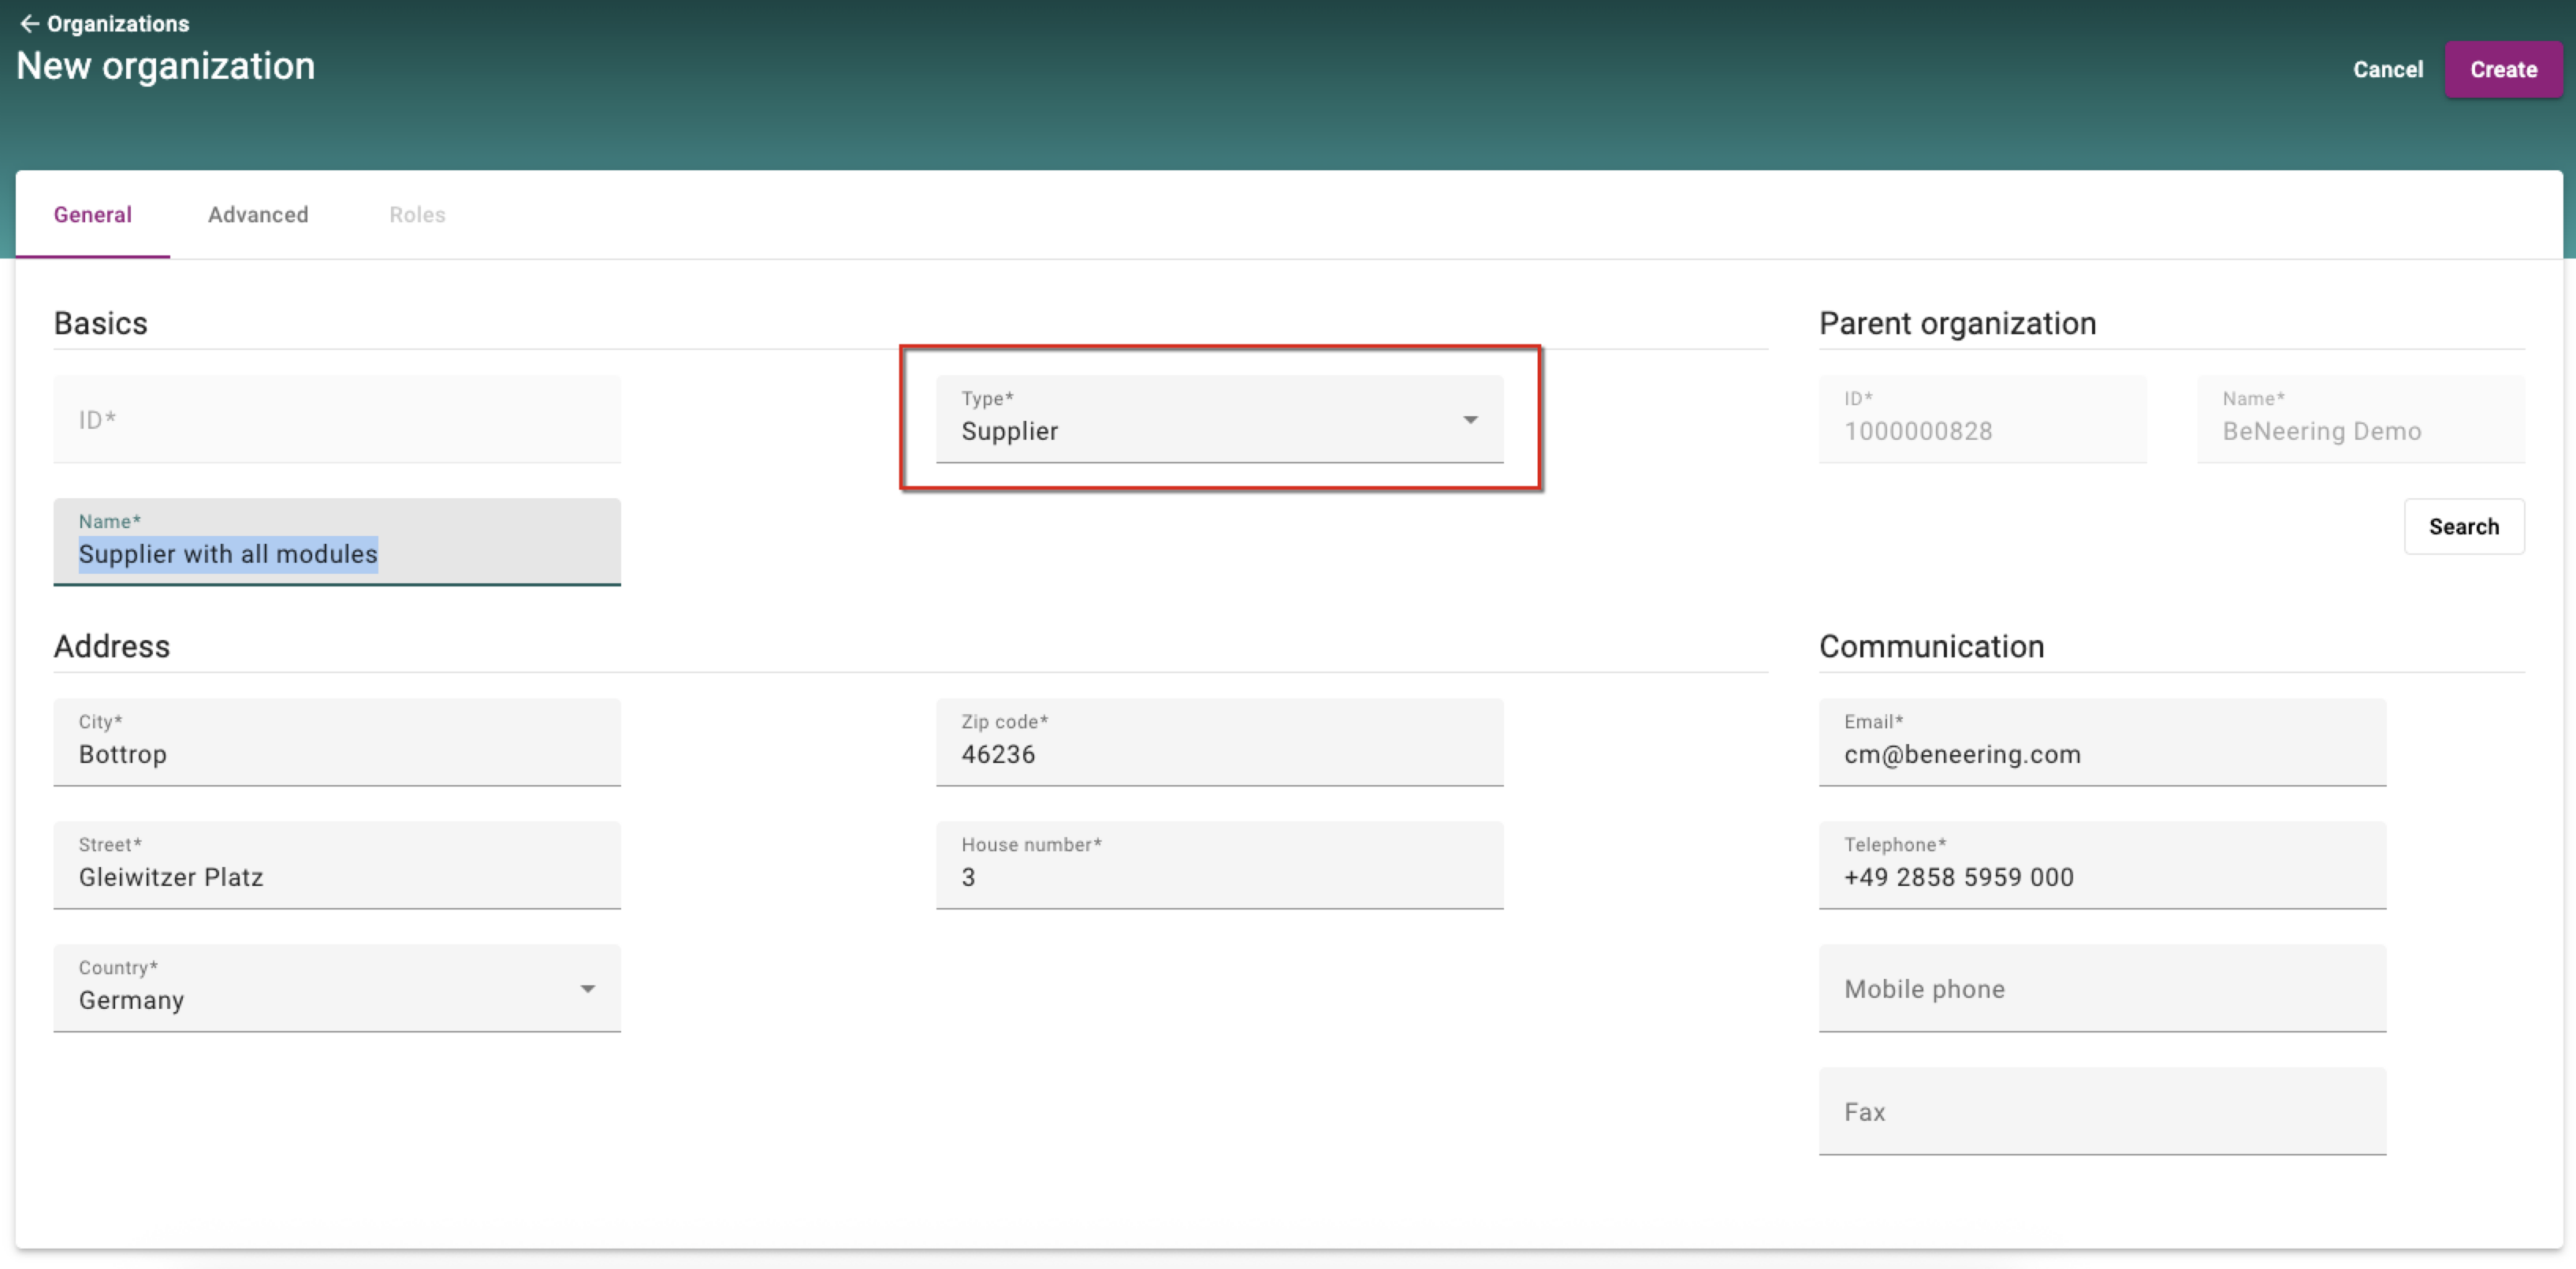2576x1269 pixels.
Task: Click the Organizations breadcrumb link
Action: (118, 23)
